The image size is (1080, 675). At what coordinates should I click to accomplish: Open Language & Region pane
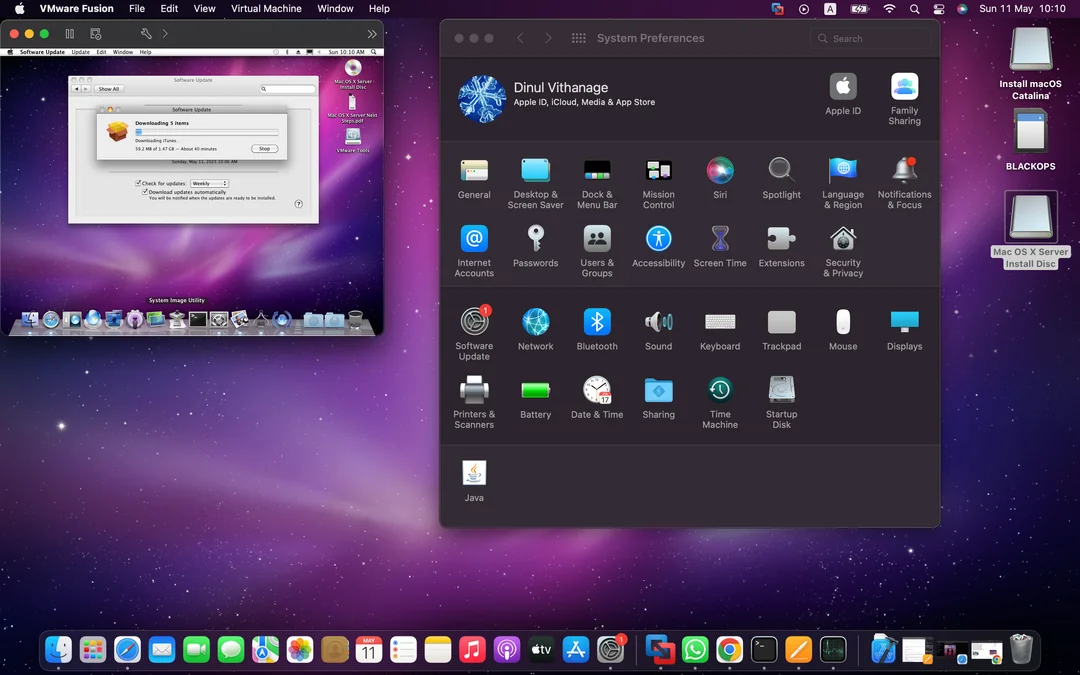click(842, 183)
